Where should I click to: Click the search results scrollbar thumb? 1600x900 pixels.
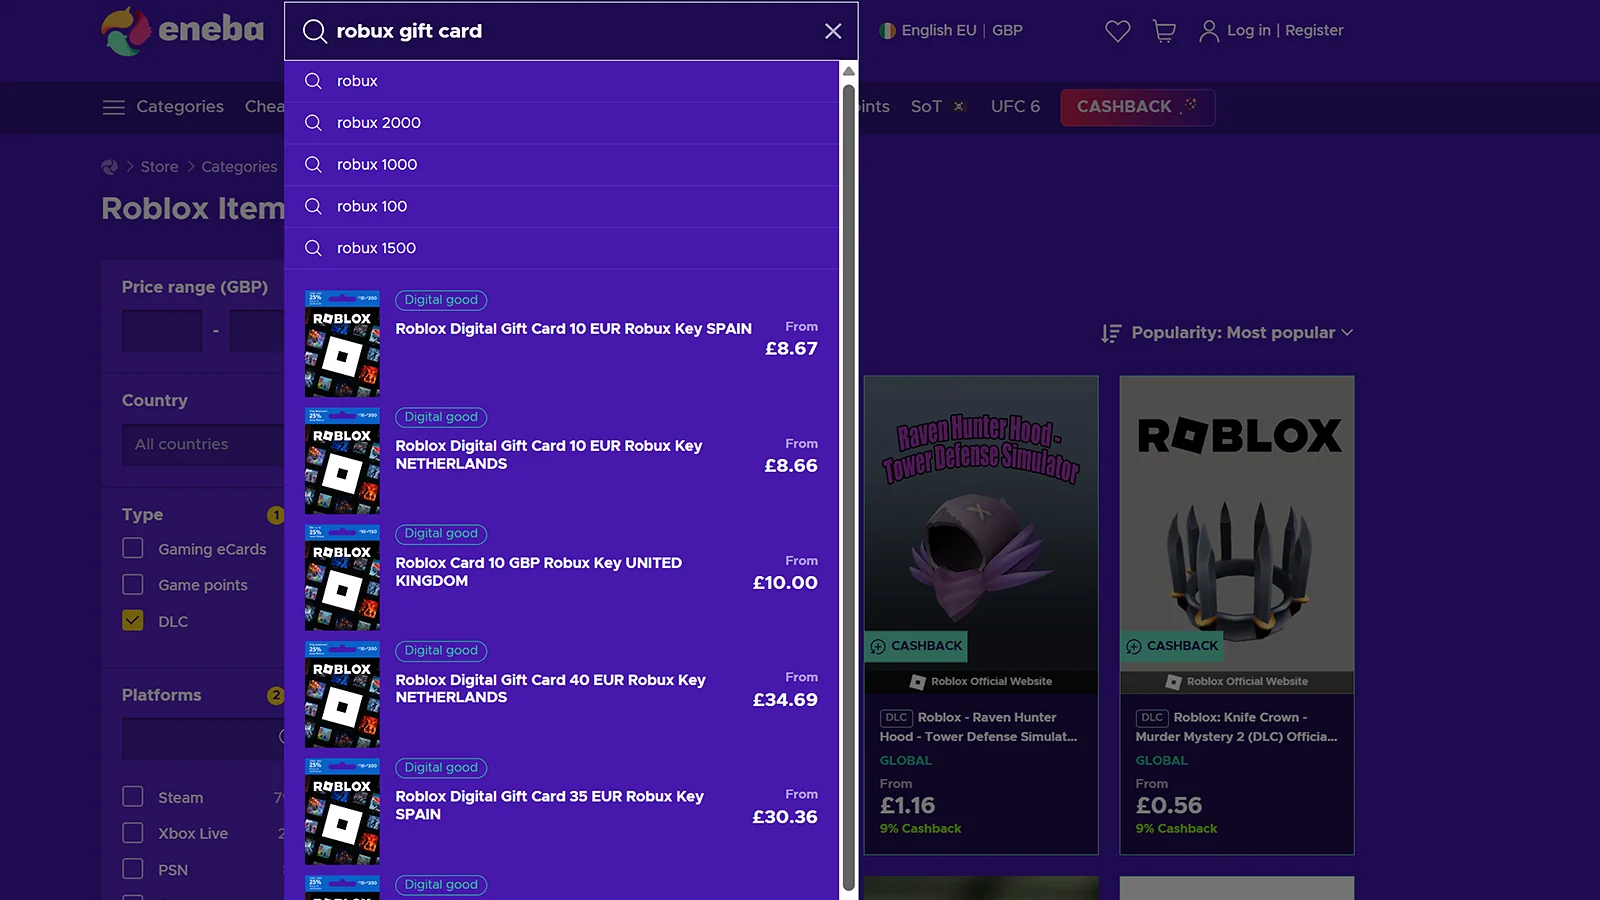tap(849, 487)
